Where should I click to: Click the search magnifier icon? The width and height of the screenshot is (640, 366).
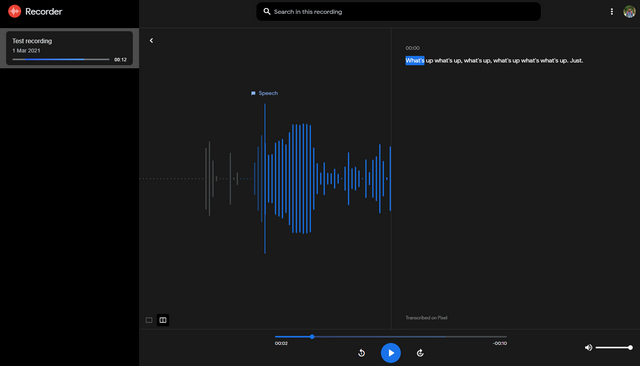tap(267, 11)
